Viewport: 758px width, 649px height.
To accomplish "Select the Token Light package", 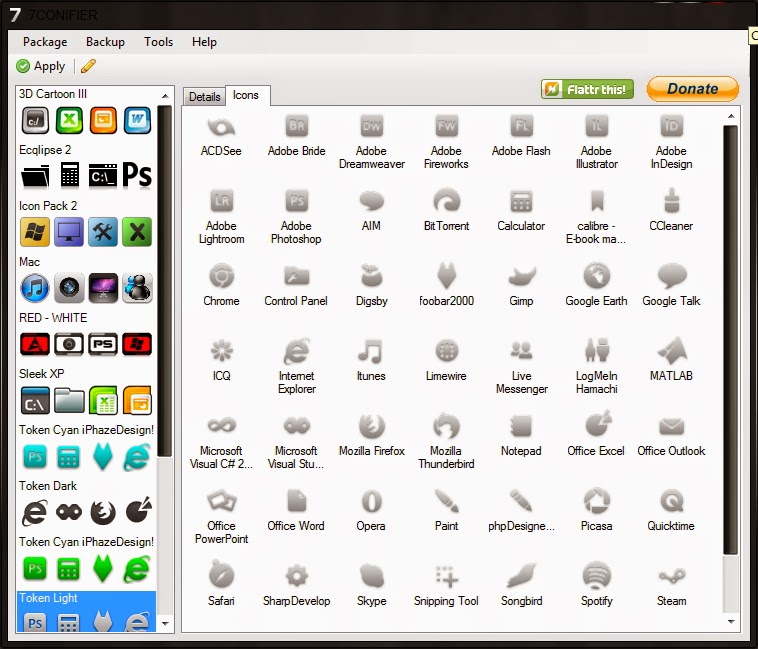I will tap(87, 611).
